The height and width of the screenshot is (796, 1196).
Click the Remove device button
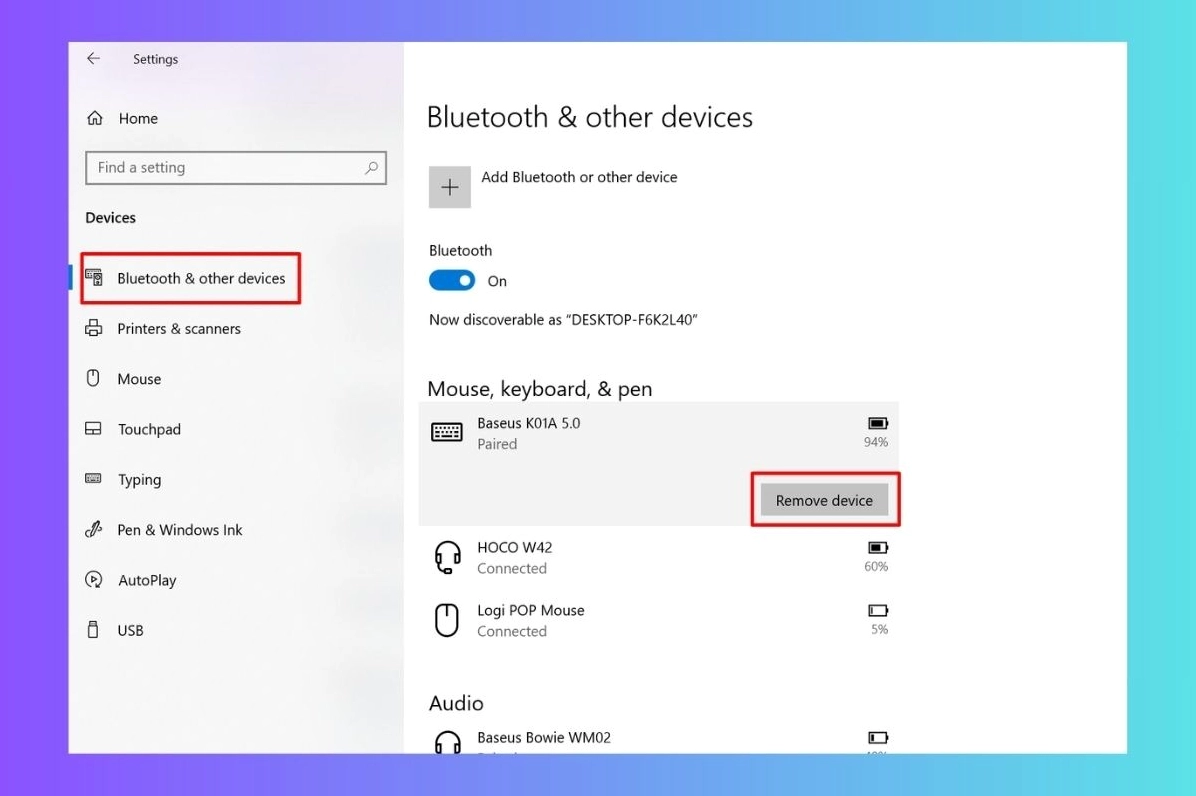pos(824,499)
